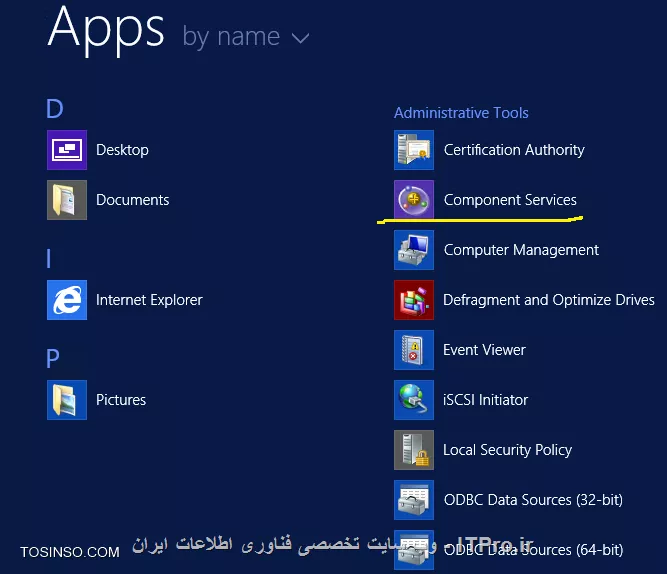Open the Desktop tile icon
Viewport: 667px width, 574px height.
[x=67, y=150]
